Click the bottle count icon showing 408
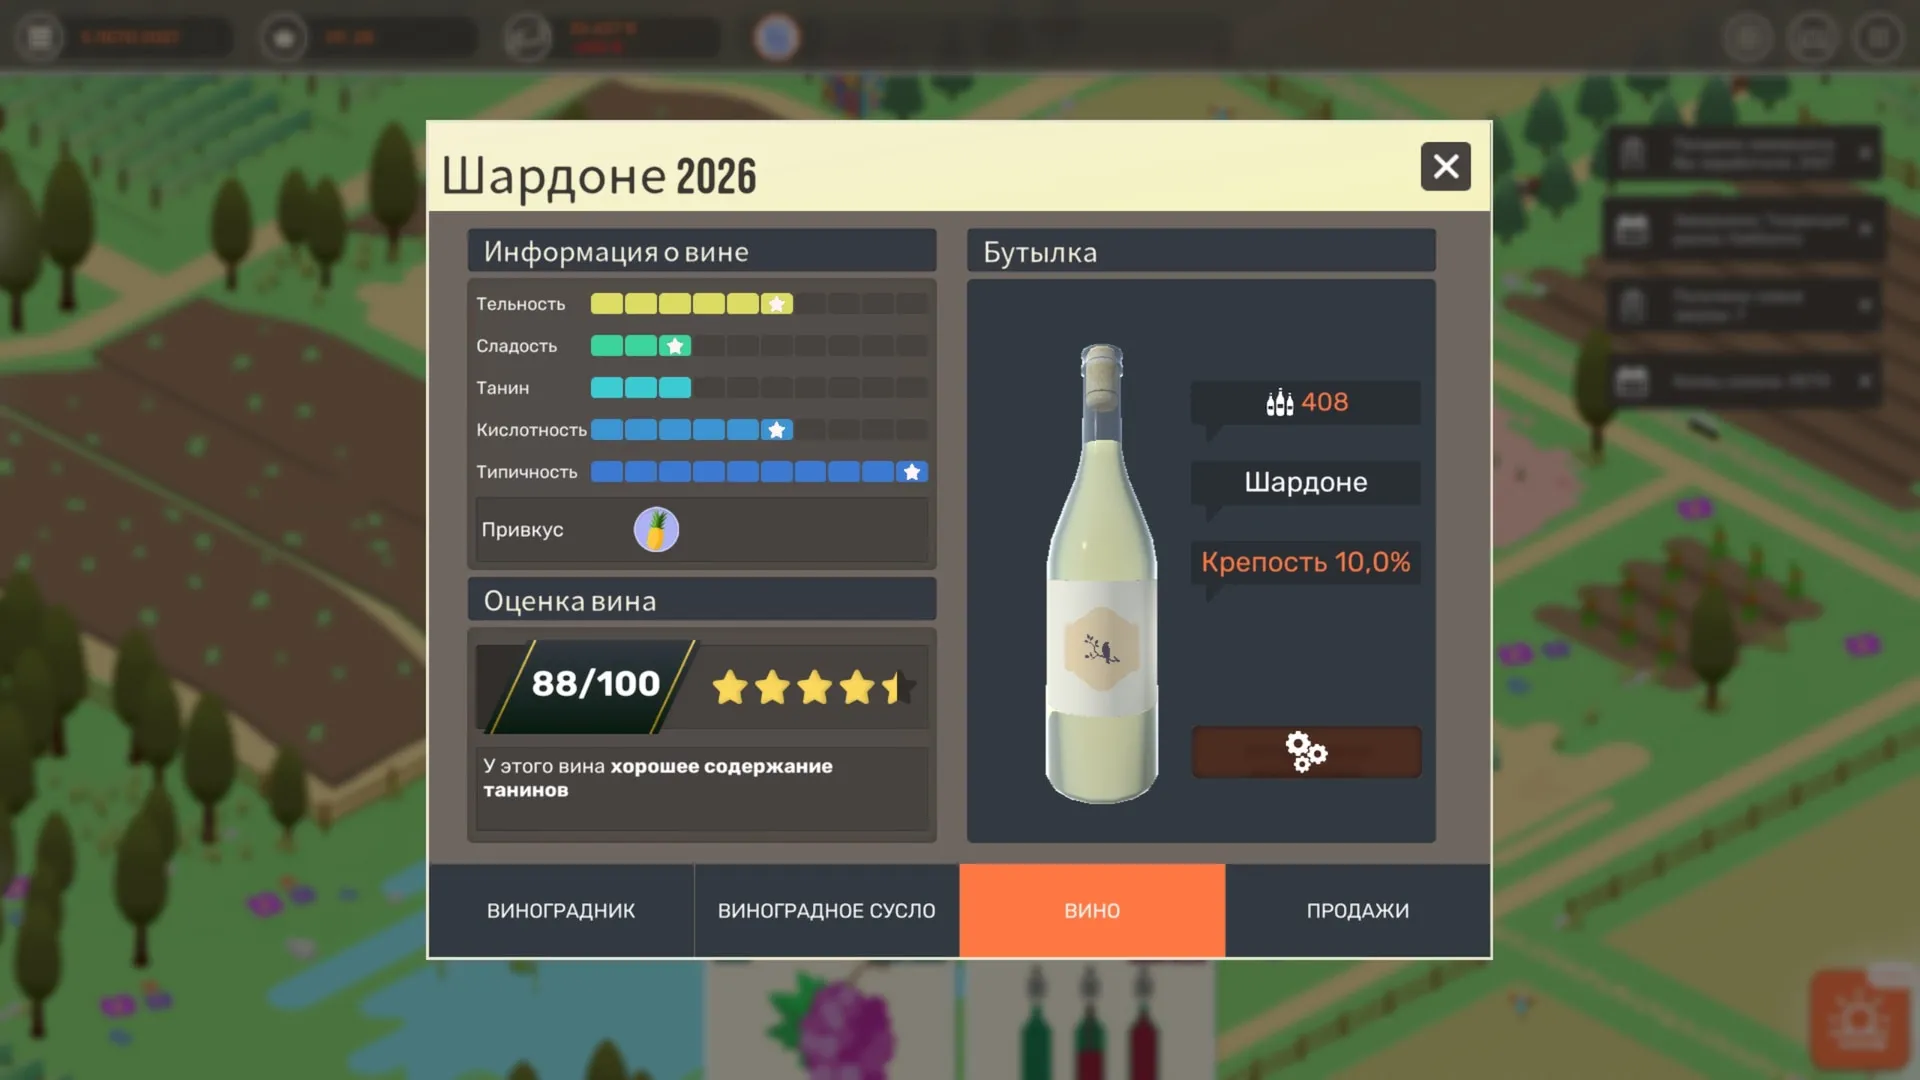The image size is (1920, 1080). point(1280,402)
